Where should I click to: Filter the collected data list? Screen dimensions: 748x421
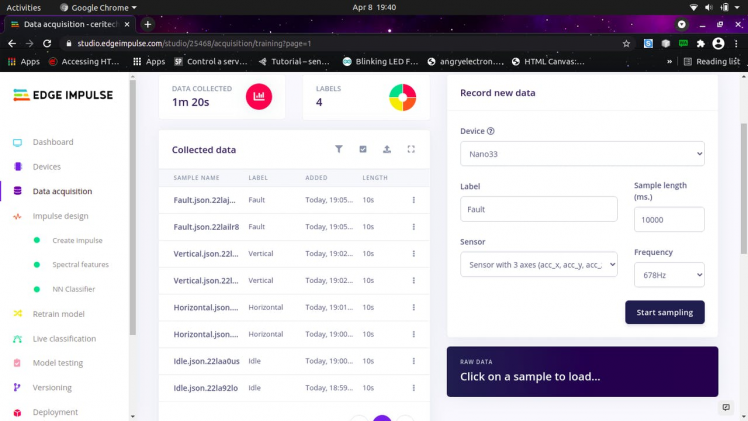[x=339, y=149]
